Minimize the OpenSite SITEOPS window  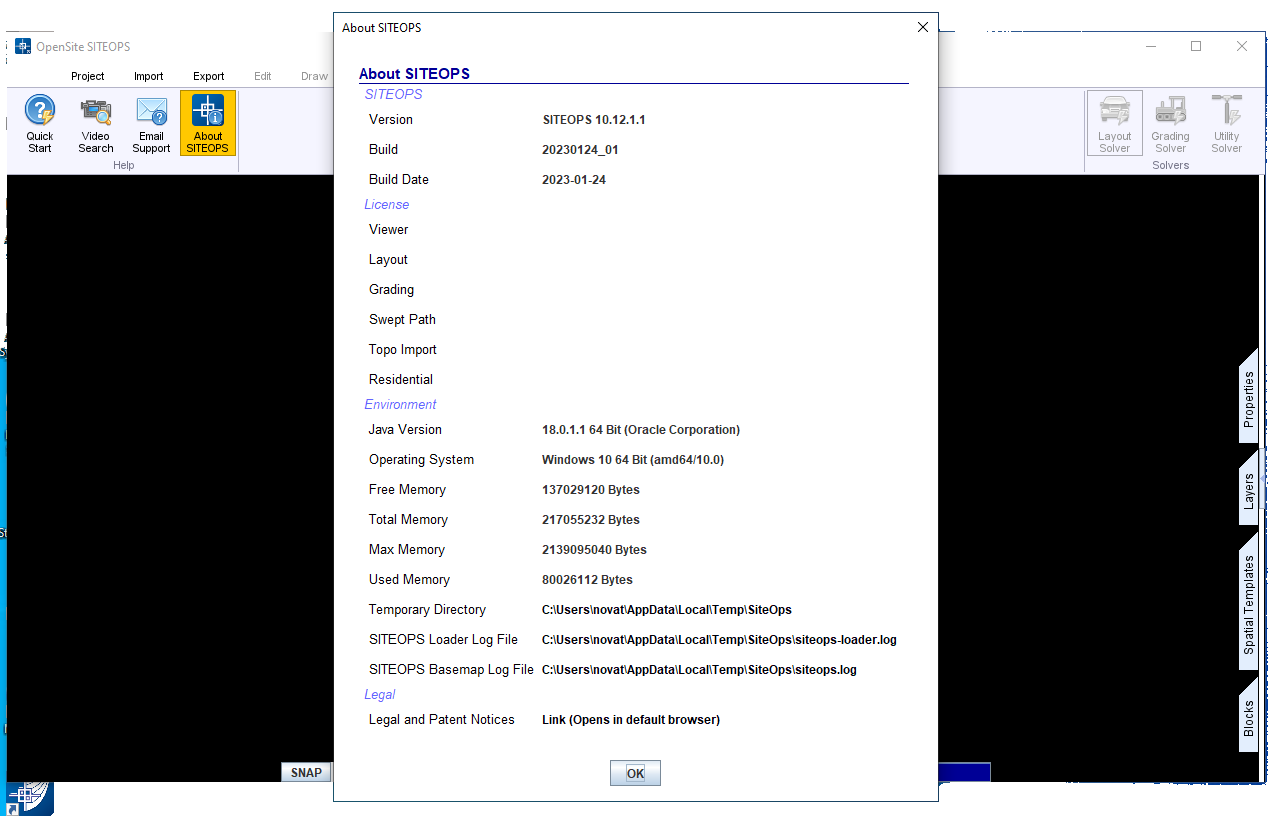[1150, 46]
